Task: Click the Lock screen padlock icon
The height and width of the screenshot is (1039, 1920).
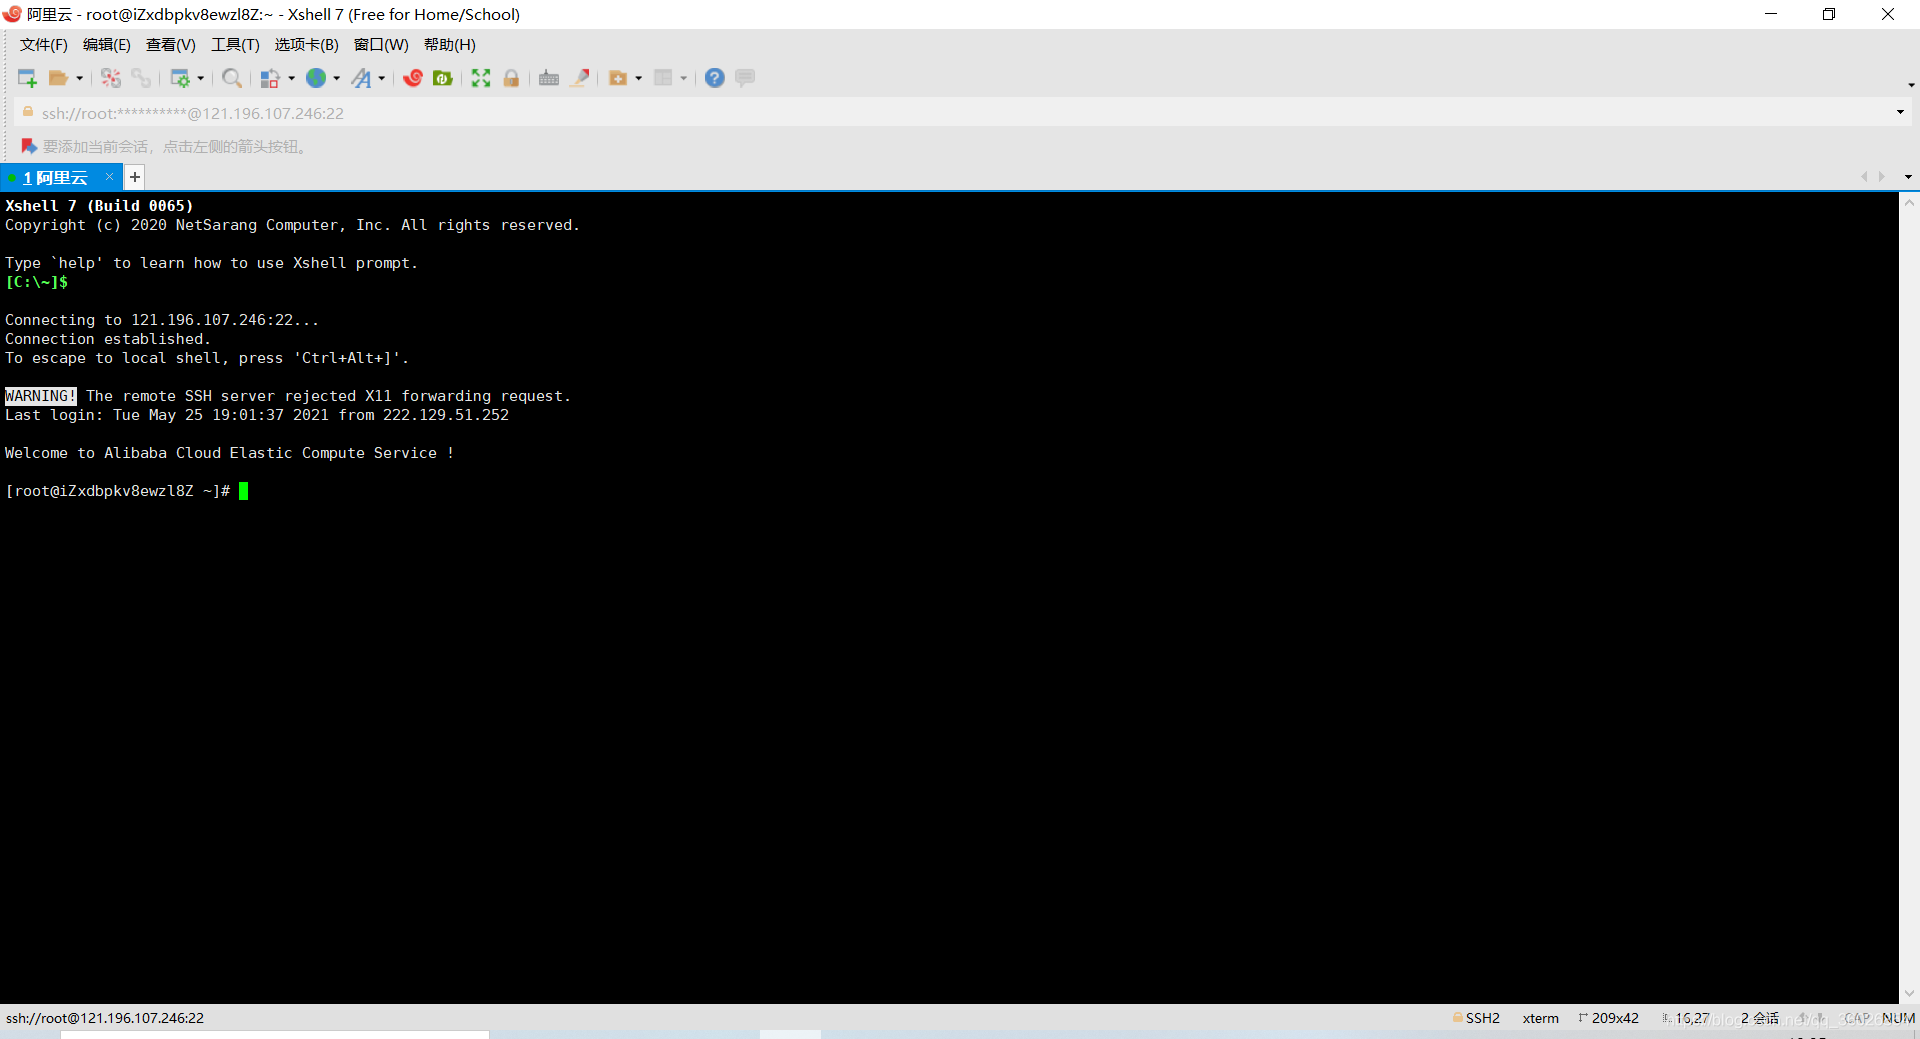Action: 511,78
